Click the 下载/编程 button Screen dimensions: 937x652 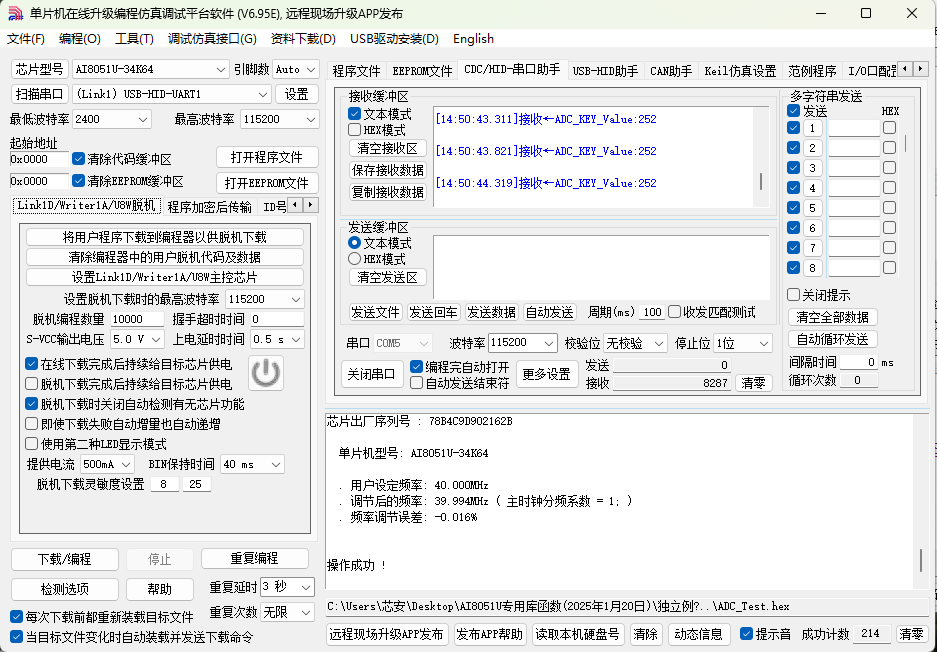click(x=64, y=559)
